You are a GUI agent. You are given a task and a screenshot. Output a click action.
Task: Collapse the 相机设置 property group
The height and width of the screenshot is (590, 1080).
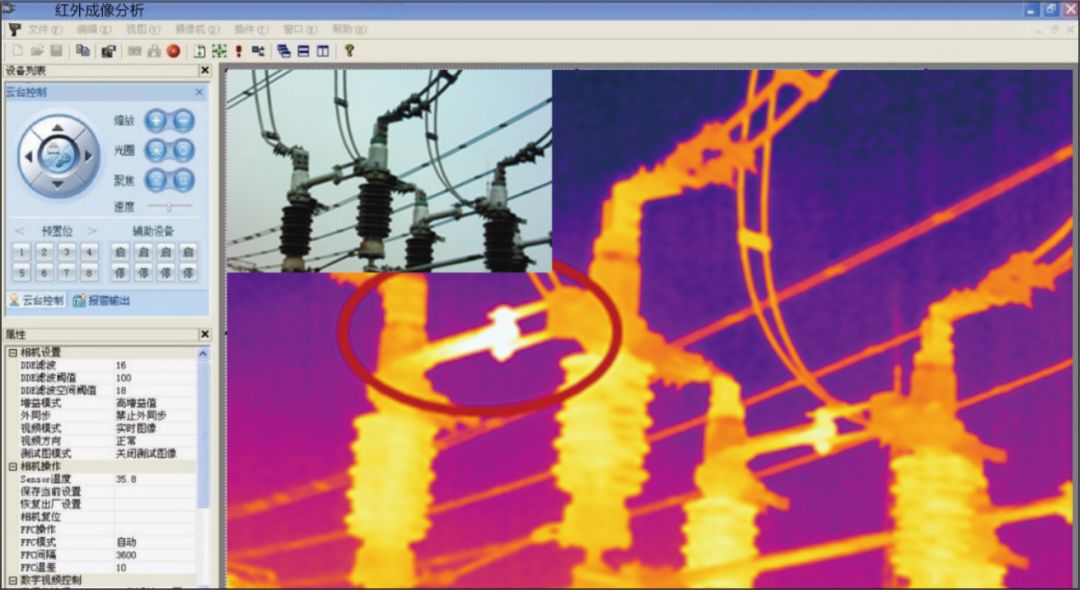[x=12, y=353]
